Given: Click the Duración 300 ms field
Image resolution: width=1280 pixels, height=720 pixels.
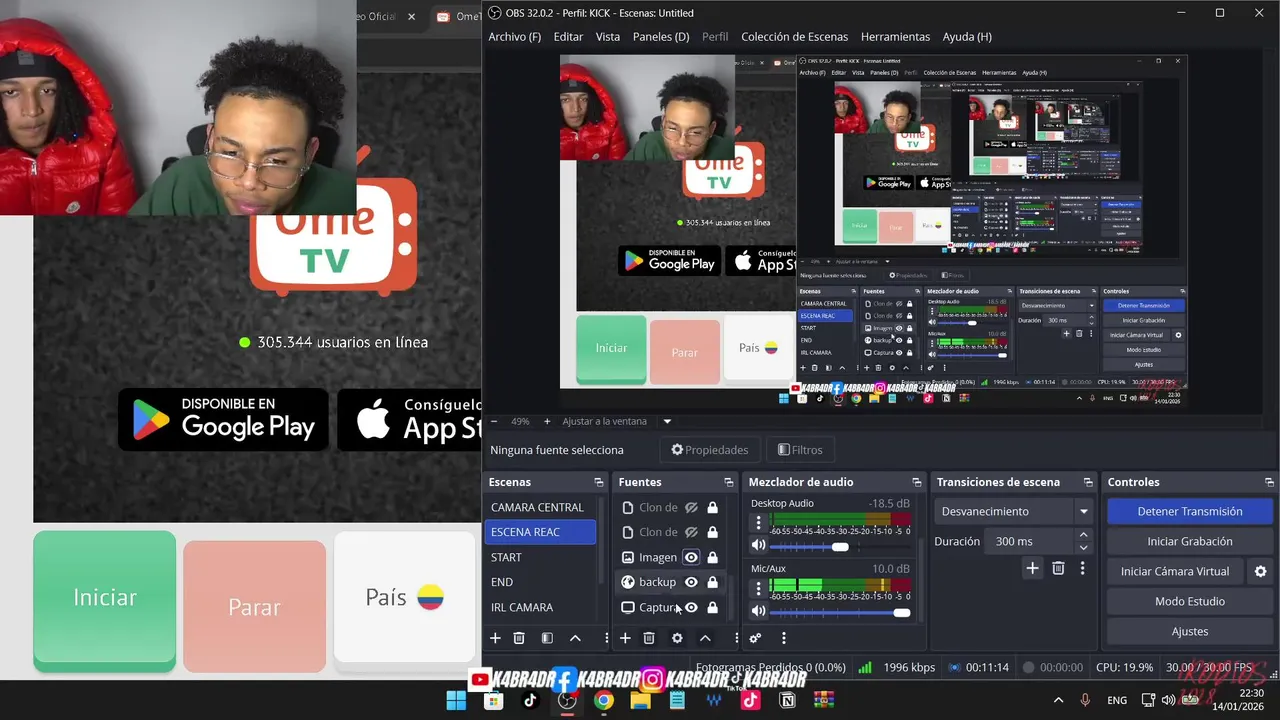Looking at the screenshot, I should [1030, 541].
